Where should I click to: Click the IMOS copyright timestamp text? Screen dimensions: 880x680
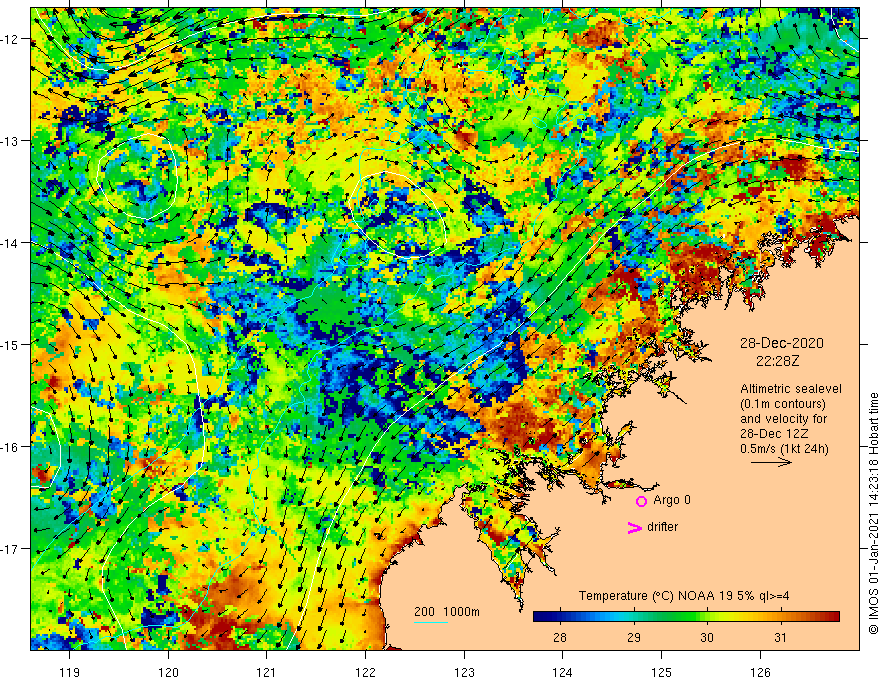[x=873, y=513]
